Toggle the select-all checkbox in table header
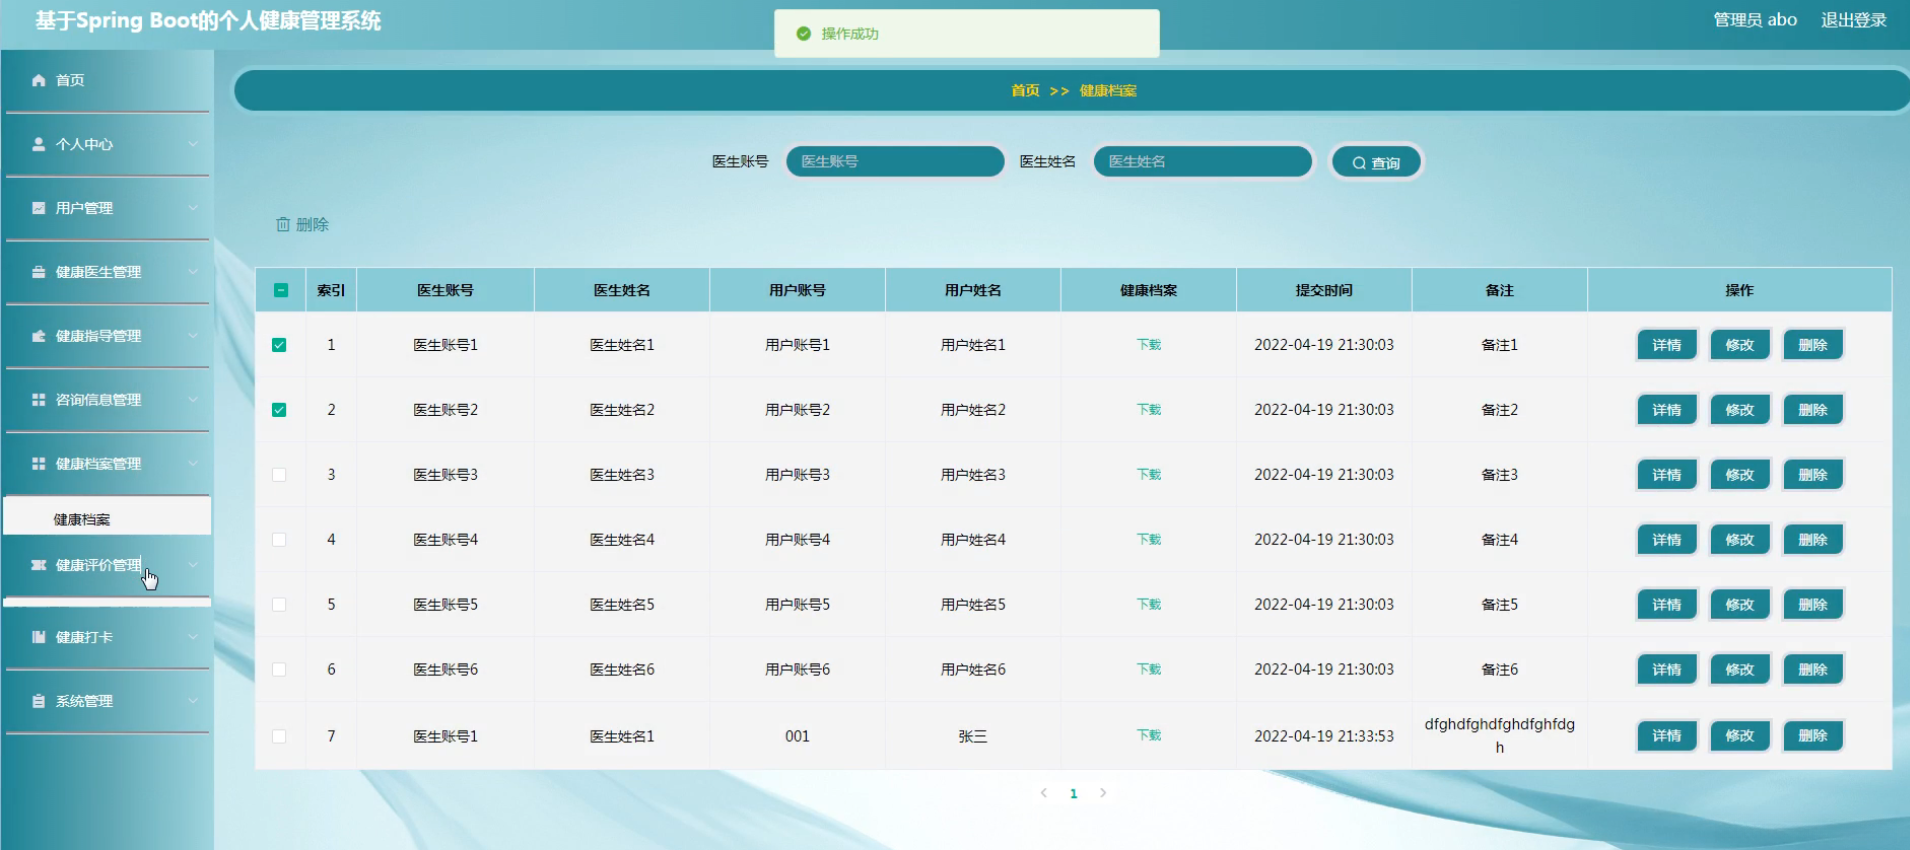Image resolution: width=1910 pixels, height=850 pixels. (x=281, y=290)
